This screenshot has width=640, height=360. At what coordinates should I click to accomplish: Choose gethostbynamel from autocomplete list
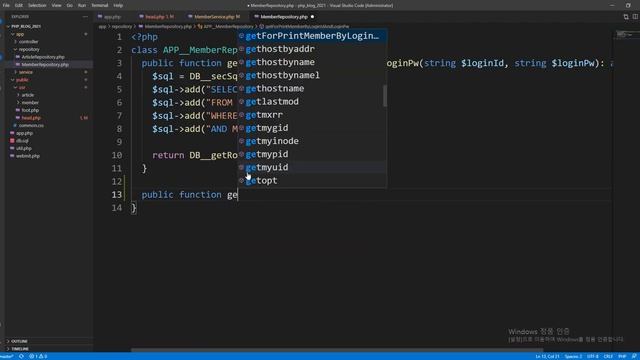click(312, 75)
